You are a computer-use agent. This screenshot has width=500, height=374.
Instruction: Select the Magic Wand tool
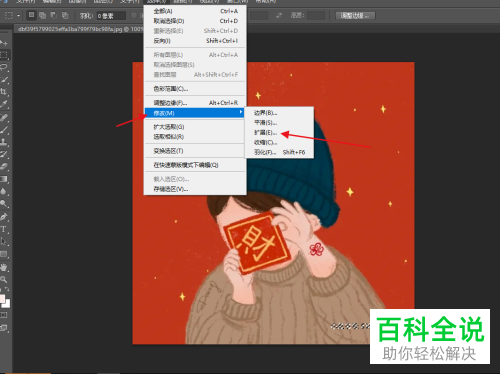(4, 80)
